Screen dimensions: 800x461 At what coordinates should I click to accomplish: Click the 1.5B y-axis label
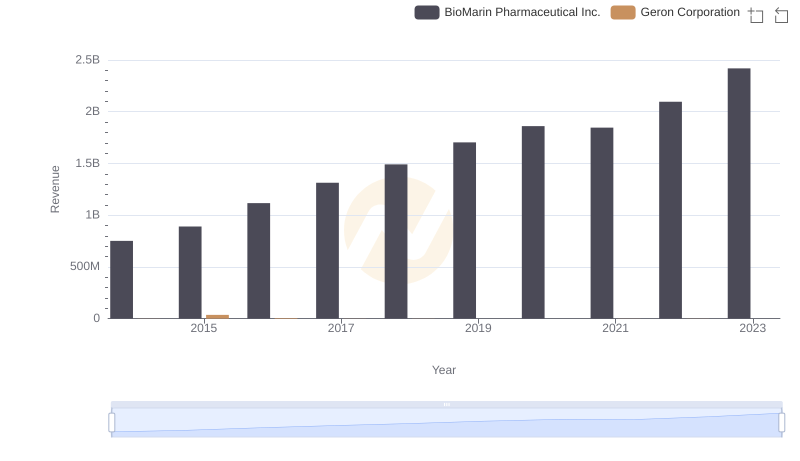coord(88,163)
